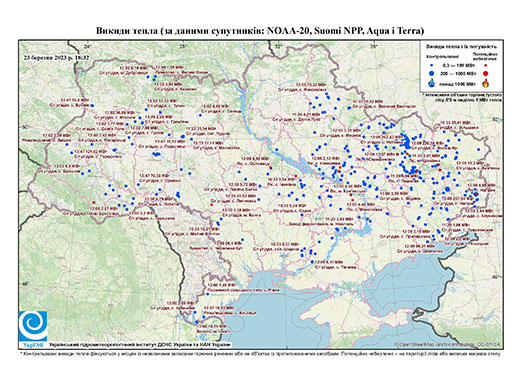Click the 36° longitude label at top
520x368 pixels.
pos(374,46)
